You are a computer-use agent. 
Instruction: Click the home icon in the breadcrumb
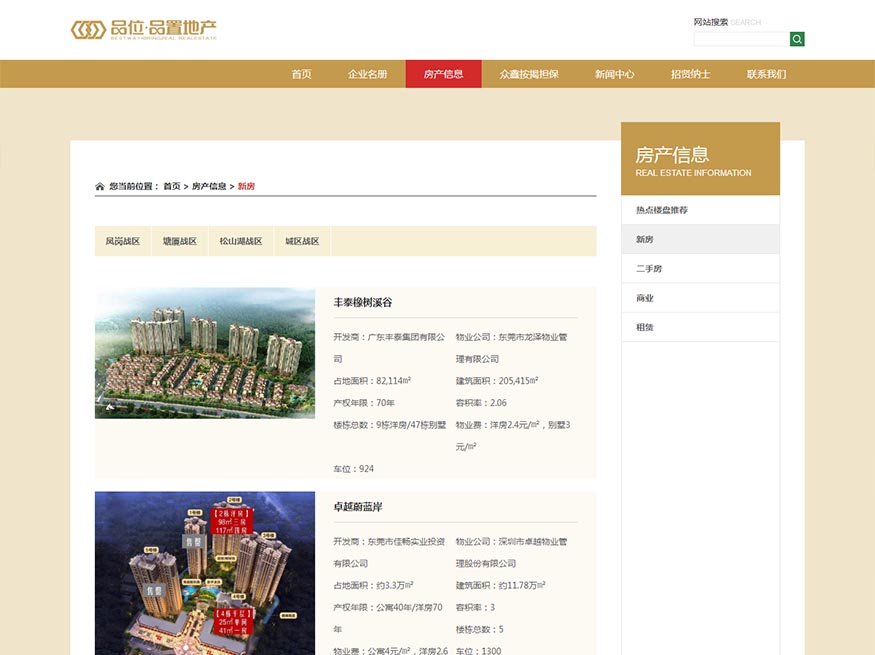[100, 186]
